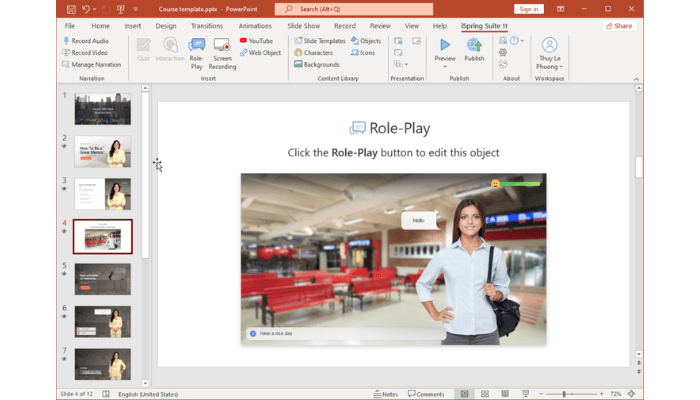Expand Undo history dropdown arrow
700x400 pixels.
[x=94, y=9]
